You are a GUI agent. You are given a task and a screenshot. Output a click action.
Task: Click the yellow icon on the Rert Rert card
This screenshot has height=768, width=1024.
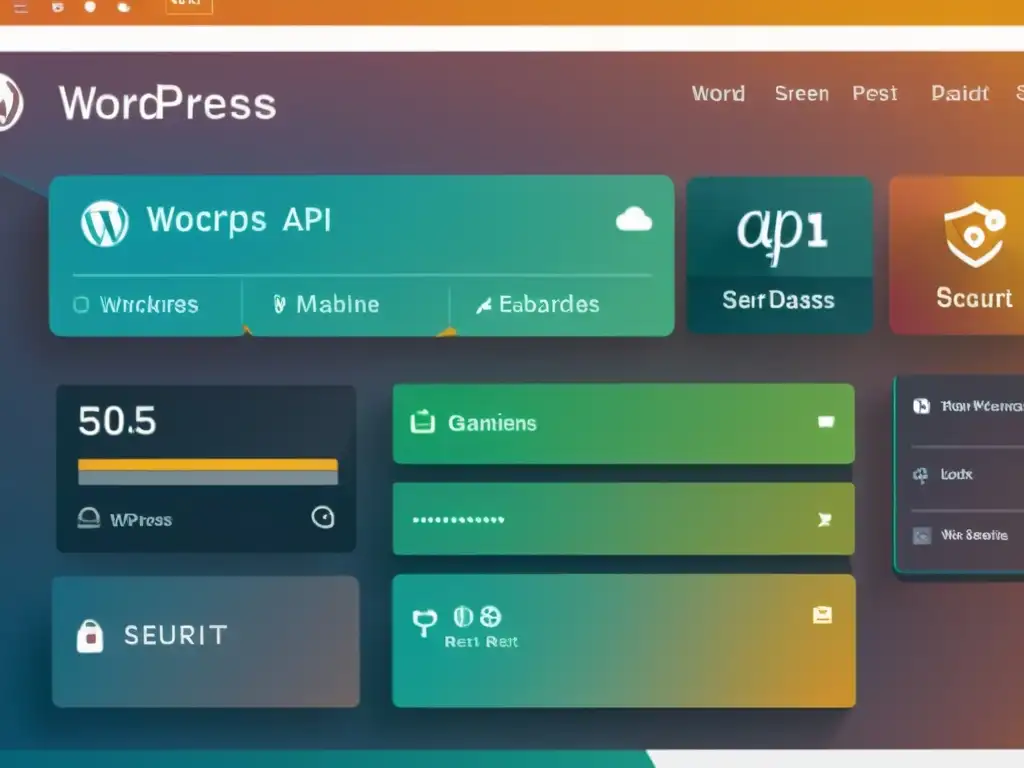click(822, 615)
